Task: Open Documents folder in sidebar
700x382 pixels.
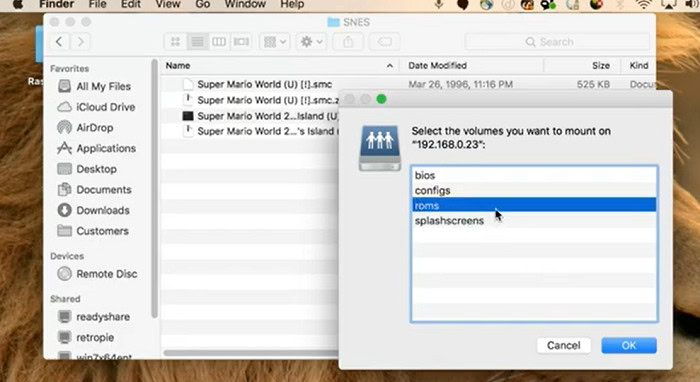Action: pyautogui.click(x=94, y=190)
